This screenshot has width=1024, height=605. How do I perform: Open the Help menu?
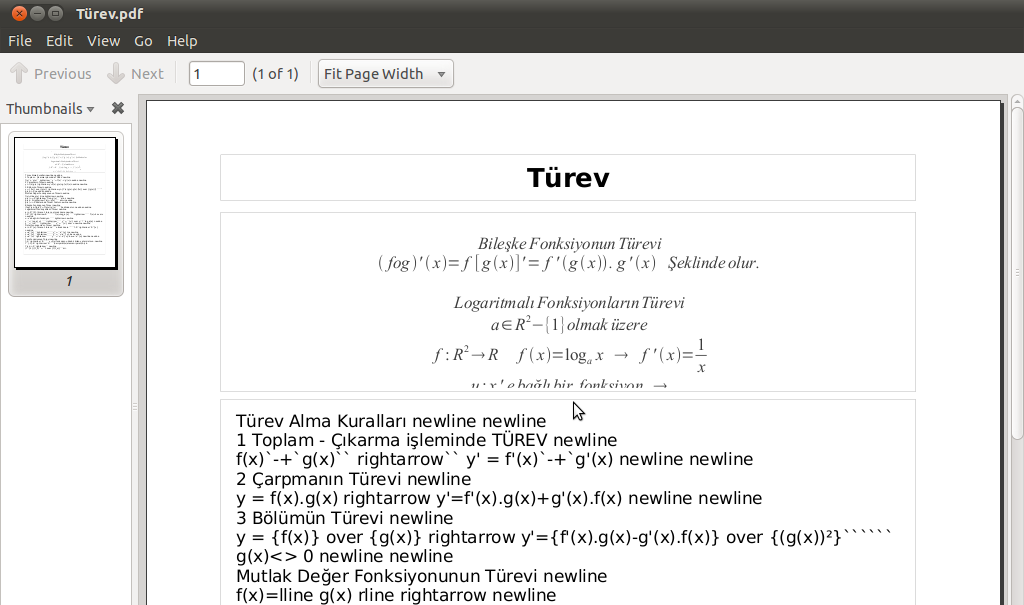click(x=182, y=41)
